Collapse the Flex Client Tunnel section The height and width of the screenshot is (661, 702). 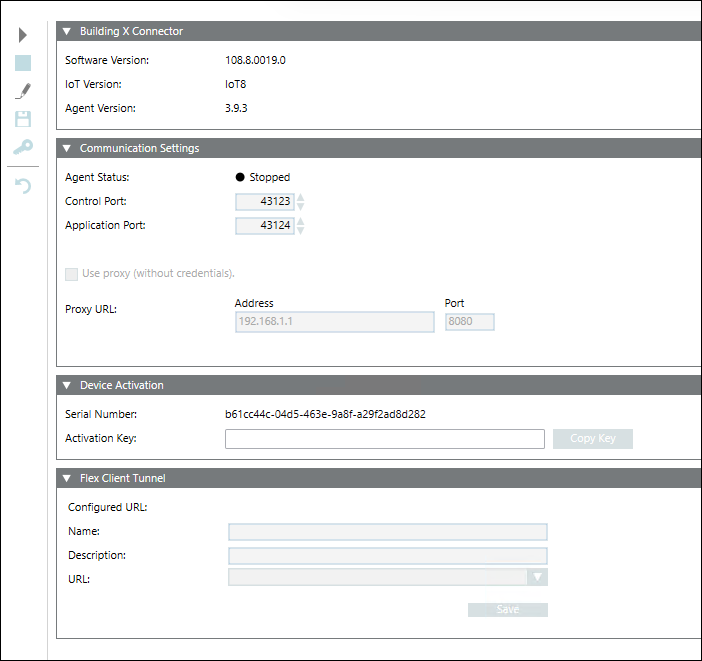67,479
